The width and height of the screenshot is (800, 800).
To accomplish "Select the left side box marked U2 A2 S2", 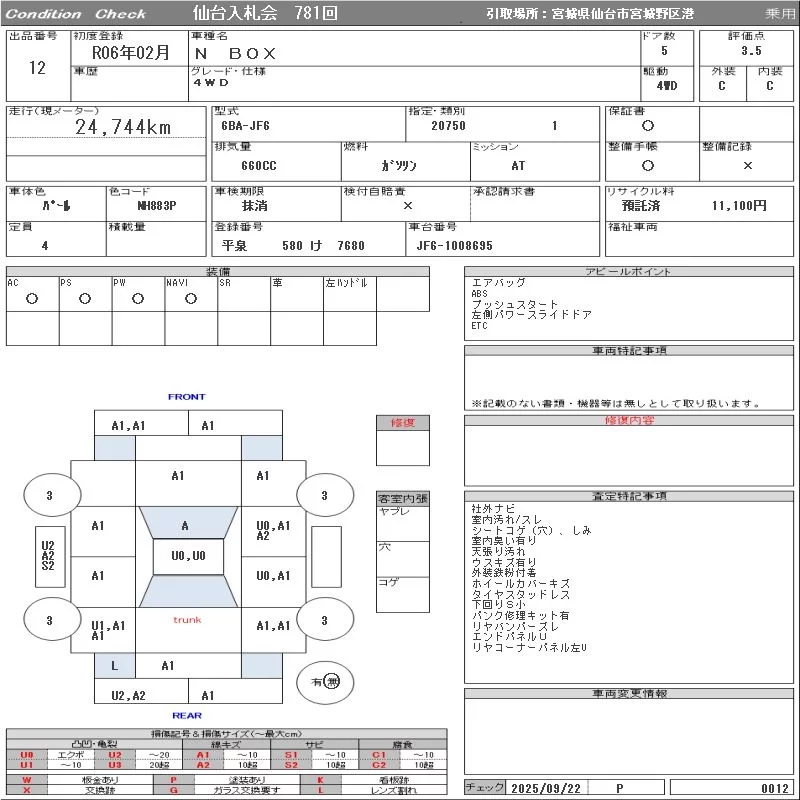I will point(48,556).
